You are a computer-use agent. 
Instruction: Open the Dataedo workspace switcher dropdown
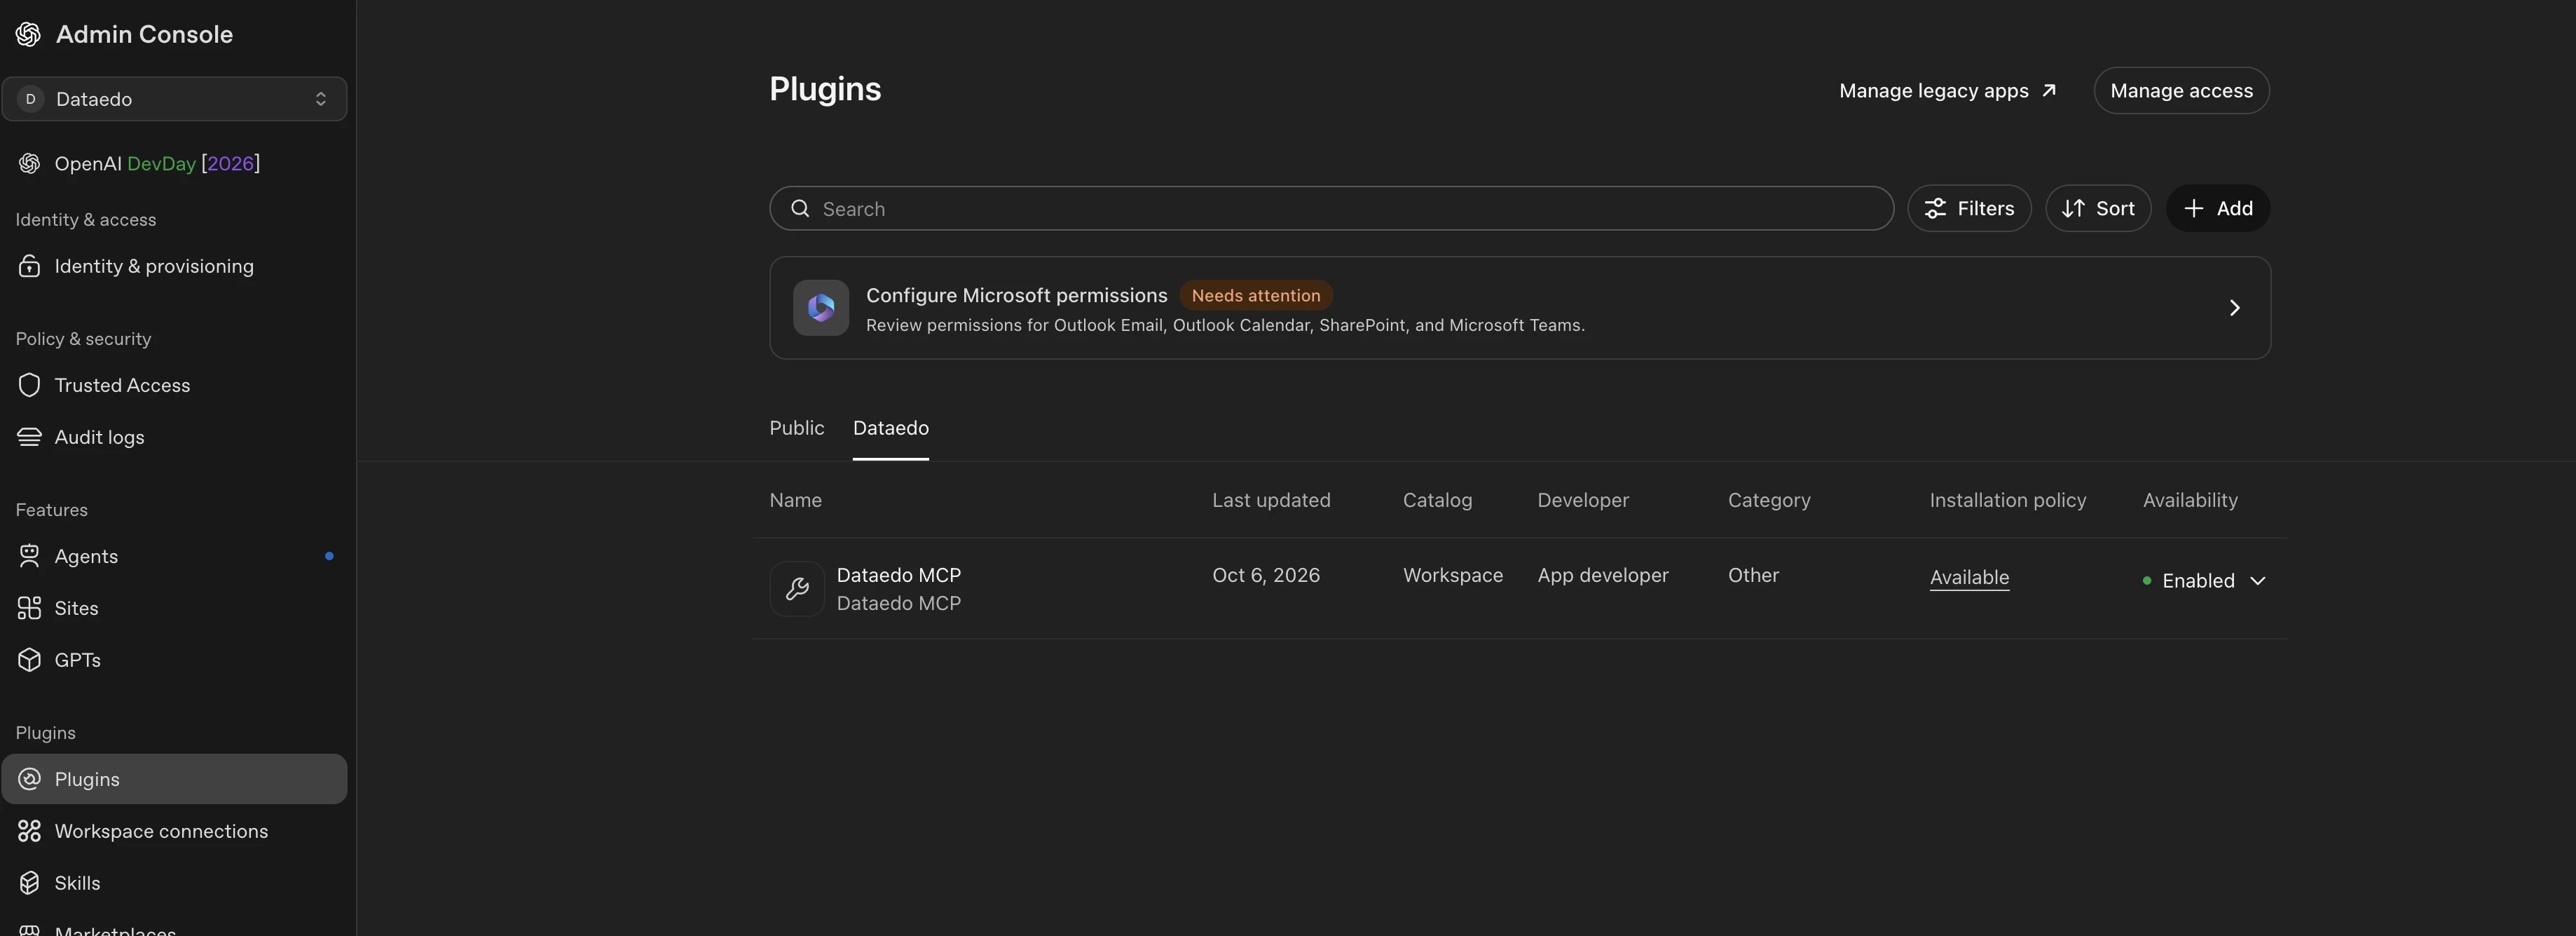[x=174, y=99]
